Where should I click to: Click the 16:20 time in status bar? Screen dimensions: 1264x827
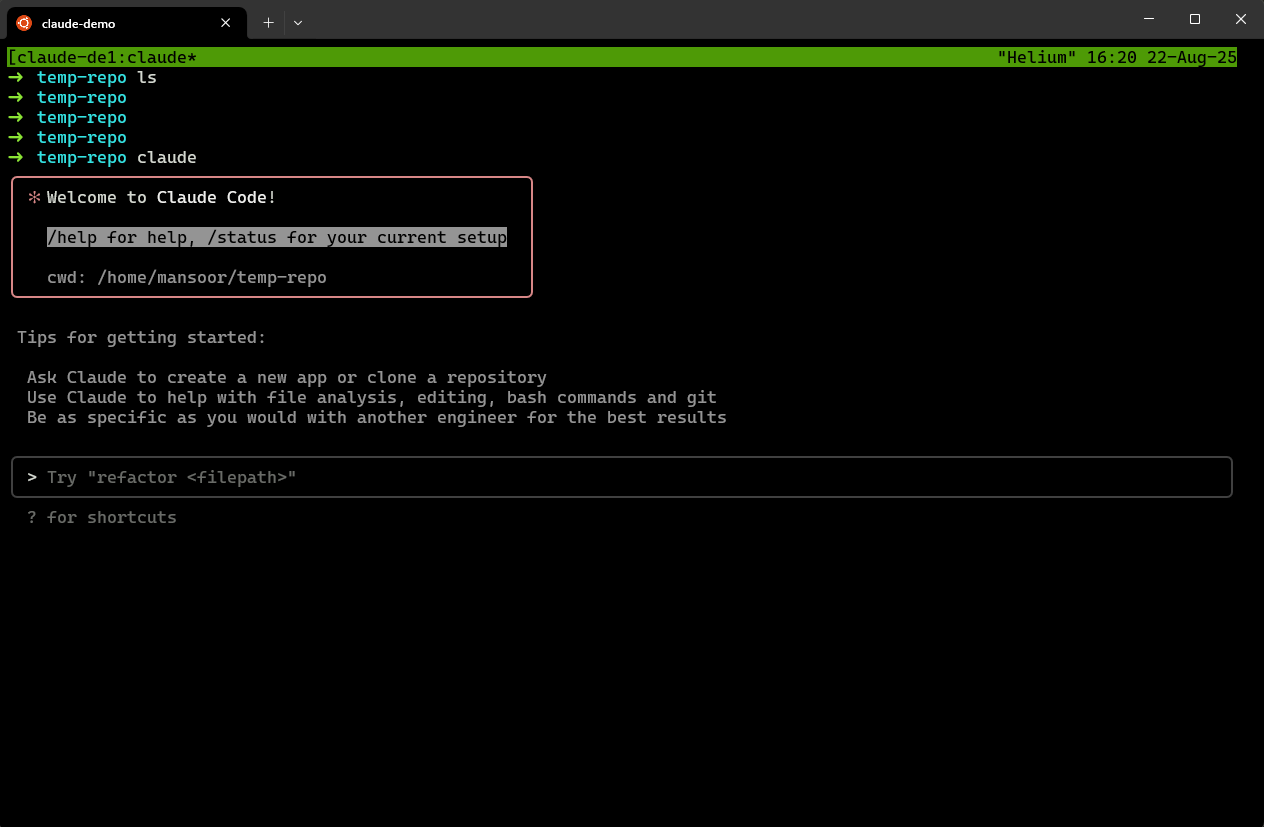[x=1112, y=58]
